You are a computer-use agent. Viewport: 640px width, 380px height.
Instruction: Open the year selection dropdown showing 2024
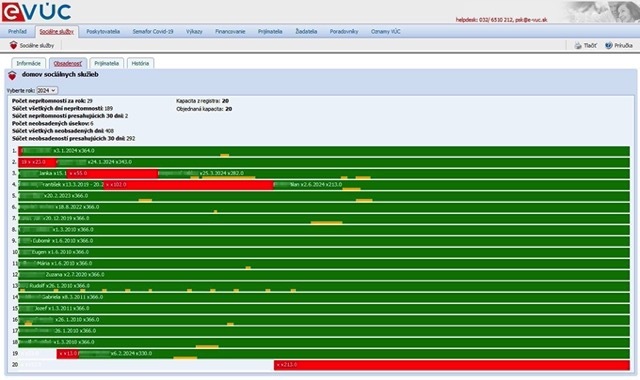coord(47,90)
